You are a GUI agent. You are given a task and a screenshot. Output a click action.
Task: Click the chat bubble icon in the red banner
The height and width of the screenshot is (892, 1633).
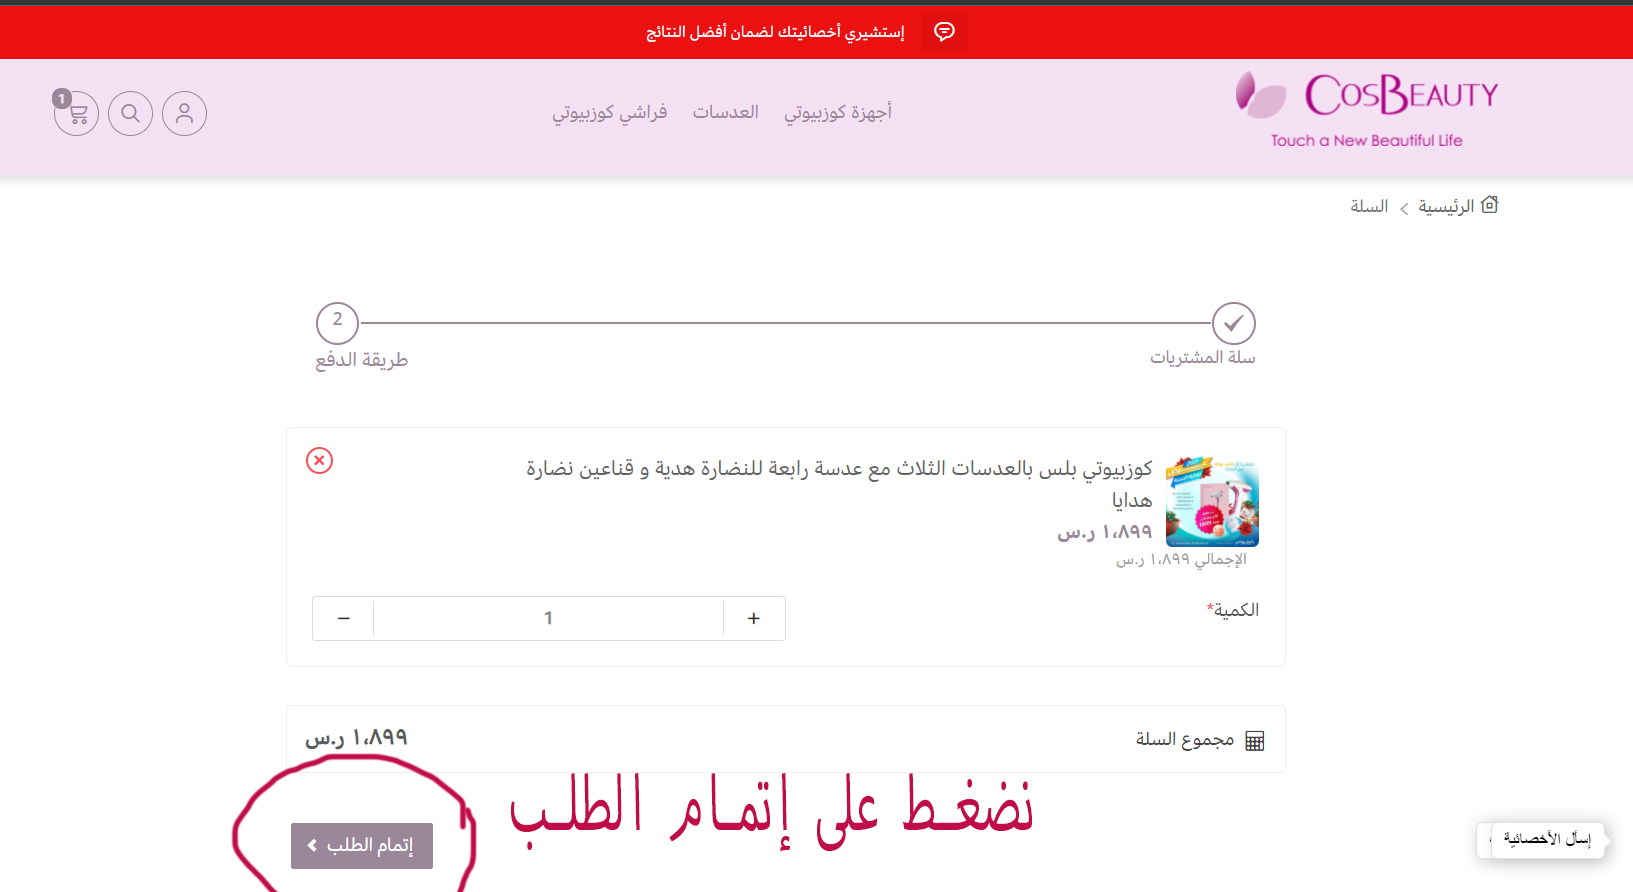point(943,32)
